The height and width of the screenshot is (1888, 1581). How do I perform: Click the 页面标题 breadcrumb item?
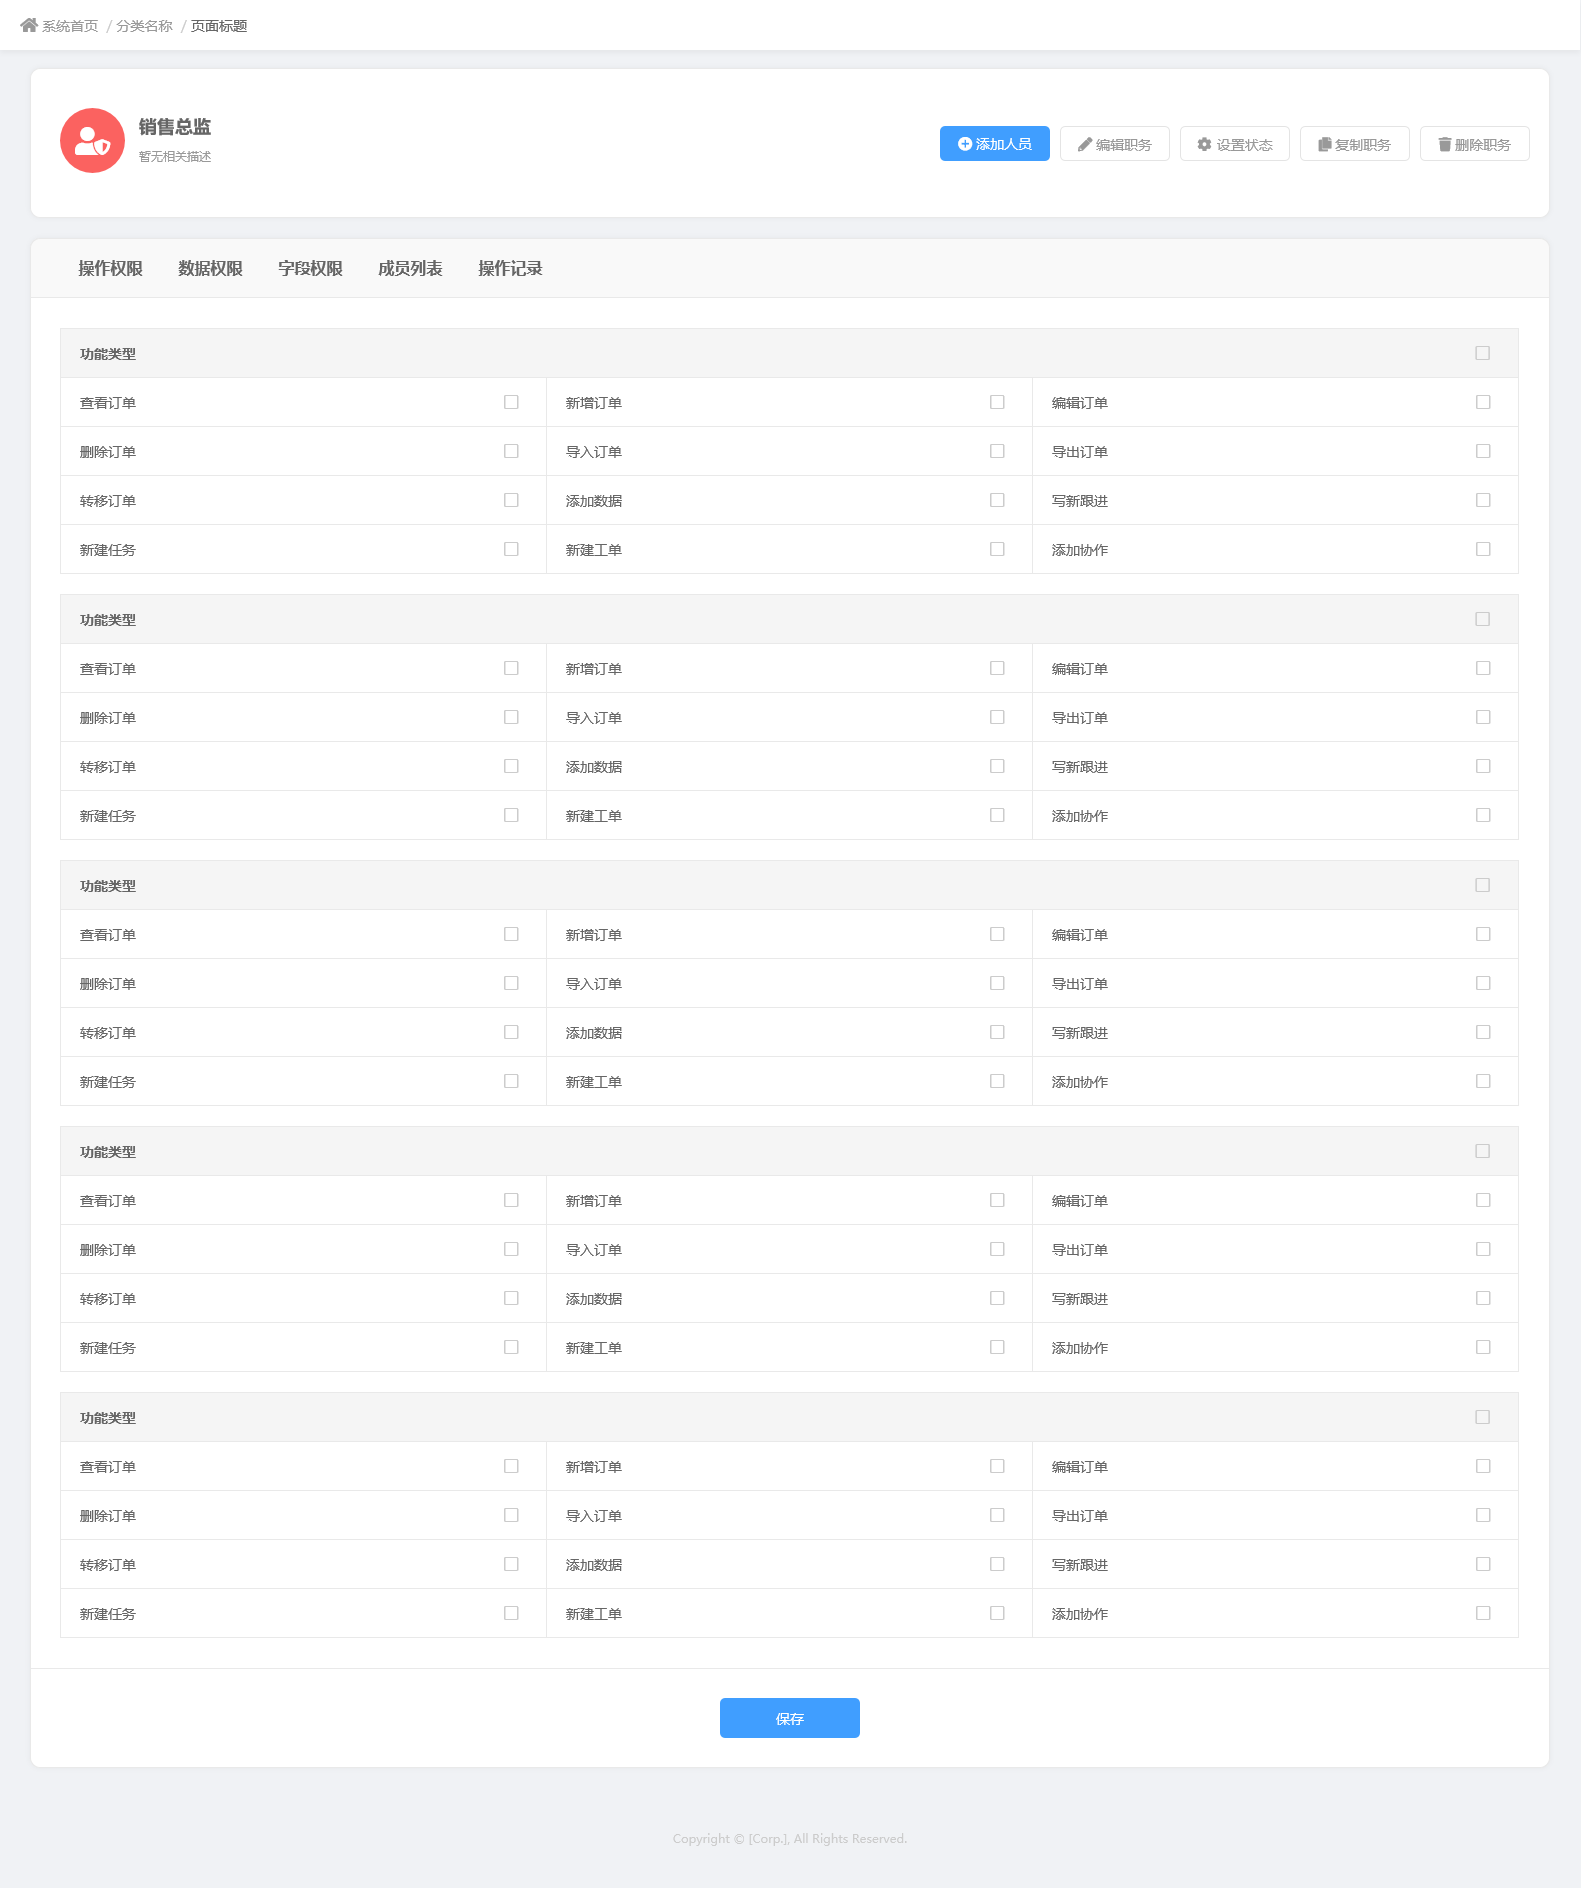click(219, 26)
